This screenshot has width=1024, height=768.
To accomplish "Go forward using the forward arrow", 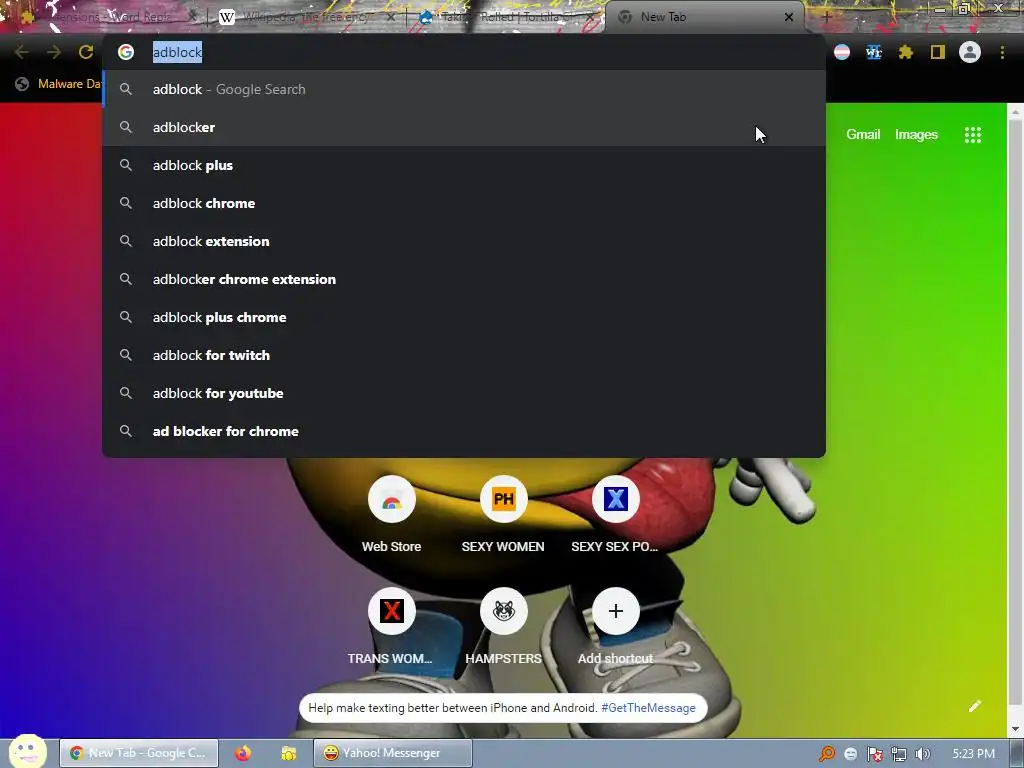I will (54, 52).
